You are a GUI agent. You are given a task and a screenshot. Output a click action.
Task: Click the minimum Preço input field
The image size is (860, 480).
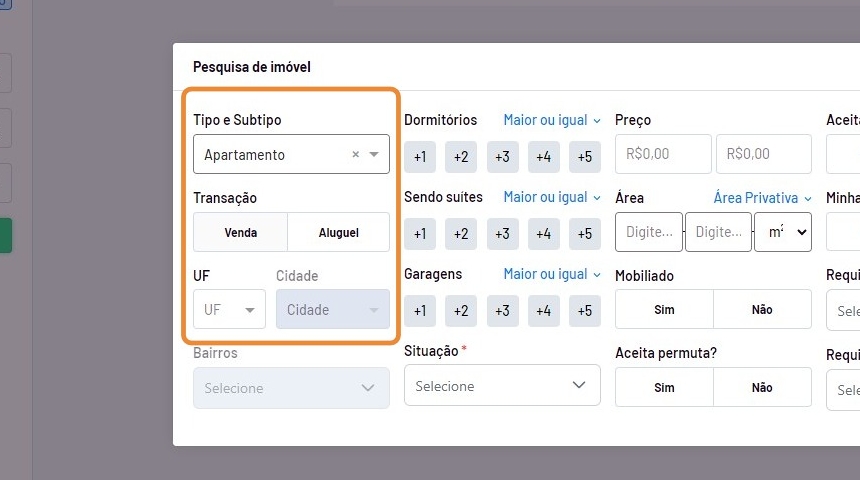click(663, 154)
